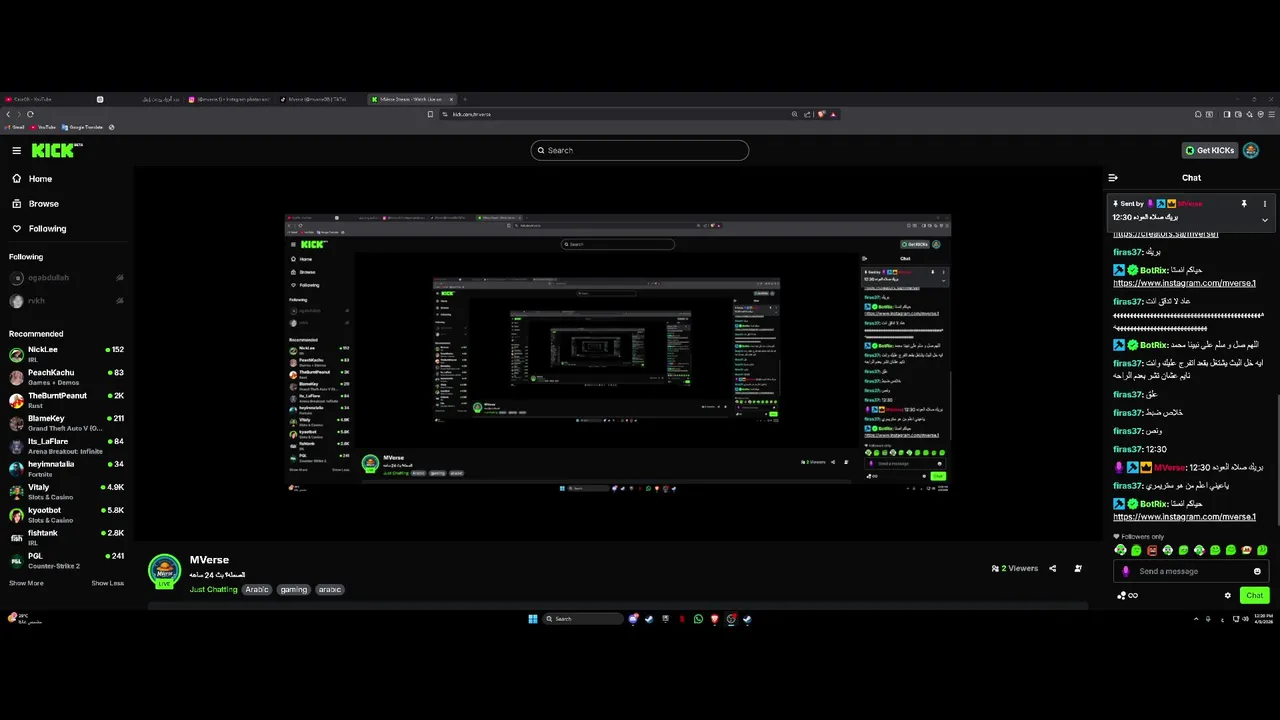Reload the page in the browser toolbar
The width and height of the screenshot is (1280, 720).
30,114
